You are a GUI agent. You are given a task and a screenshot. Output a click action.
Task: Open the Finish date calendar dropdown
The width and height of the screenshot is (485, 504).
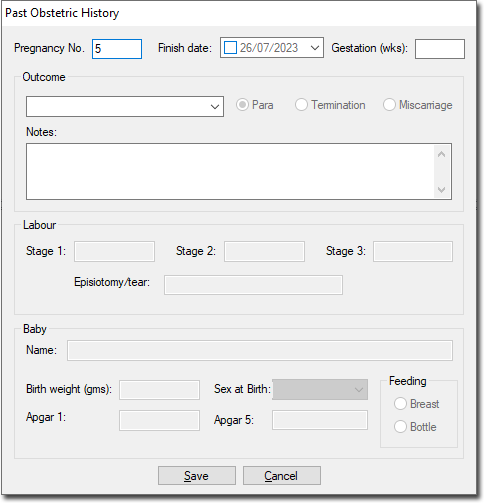pos(315,48)
